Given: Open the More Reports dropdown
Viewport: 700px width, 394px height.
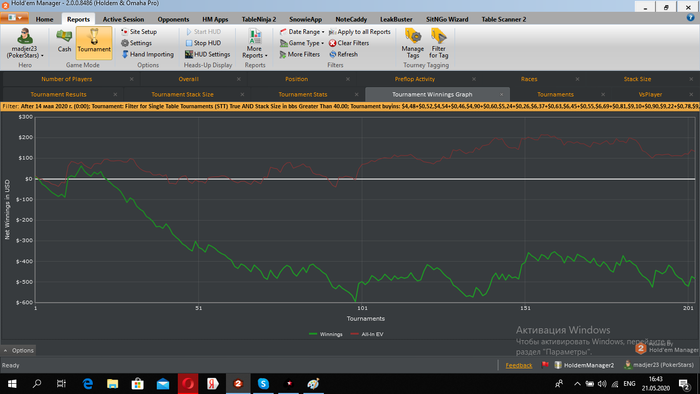Looking at the screenshot, I should tap(254, 44).
